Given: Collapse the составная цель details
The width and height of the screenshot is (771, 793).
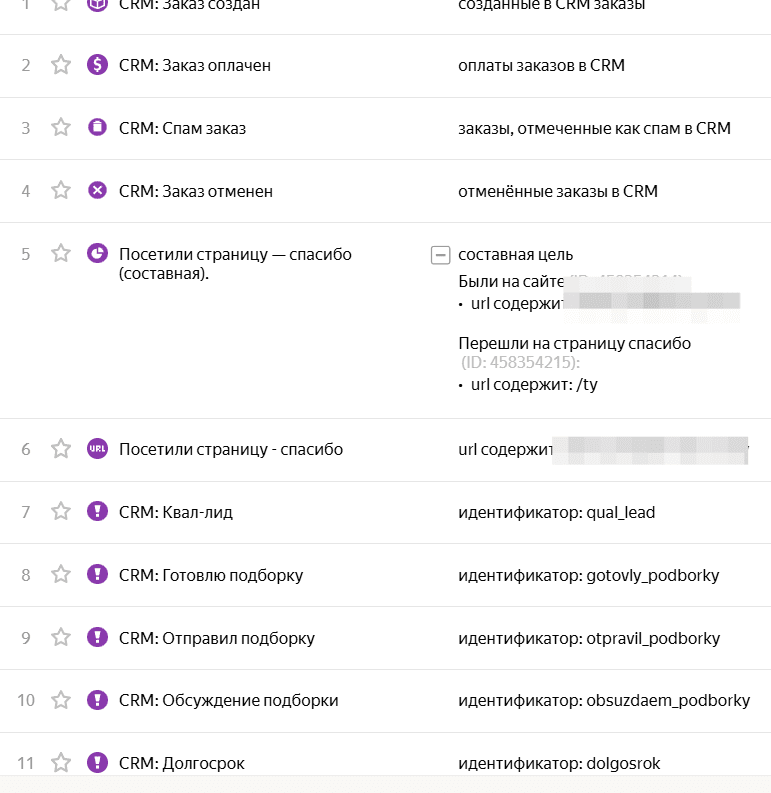Looking at the screenshot, I should click(440, 255).
